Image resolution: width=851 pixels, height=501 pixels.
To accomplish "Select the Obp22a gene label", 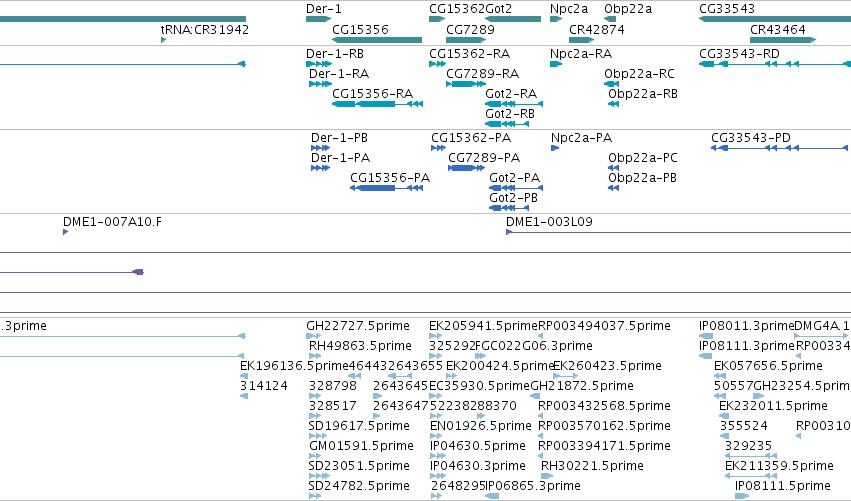I will 628,9.
